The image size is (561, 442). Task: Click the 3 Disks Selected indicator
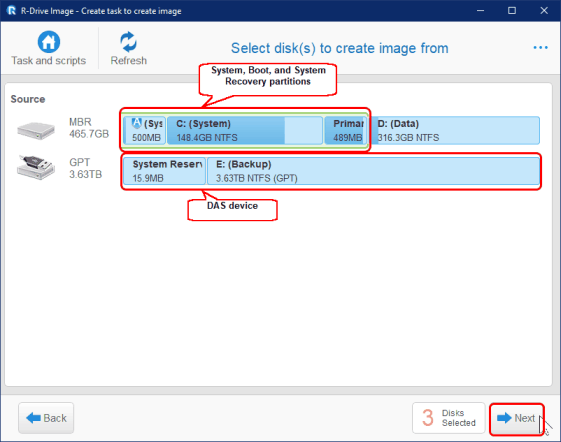(448, 418)
